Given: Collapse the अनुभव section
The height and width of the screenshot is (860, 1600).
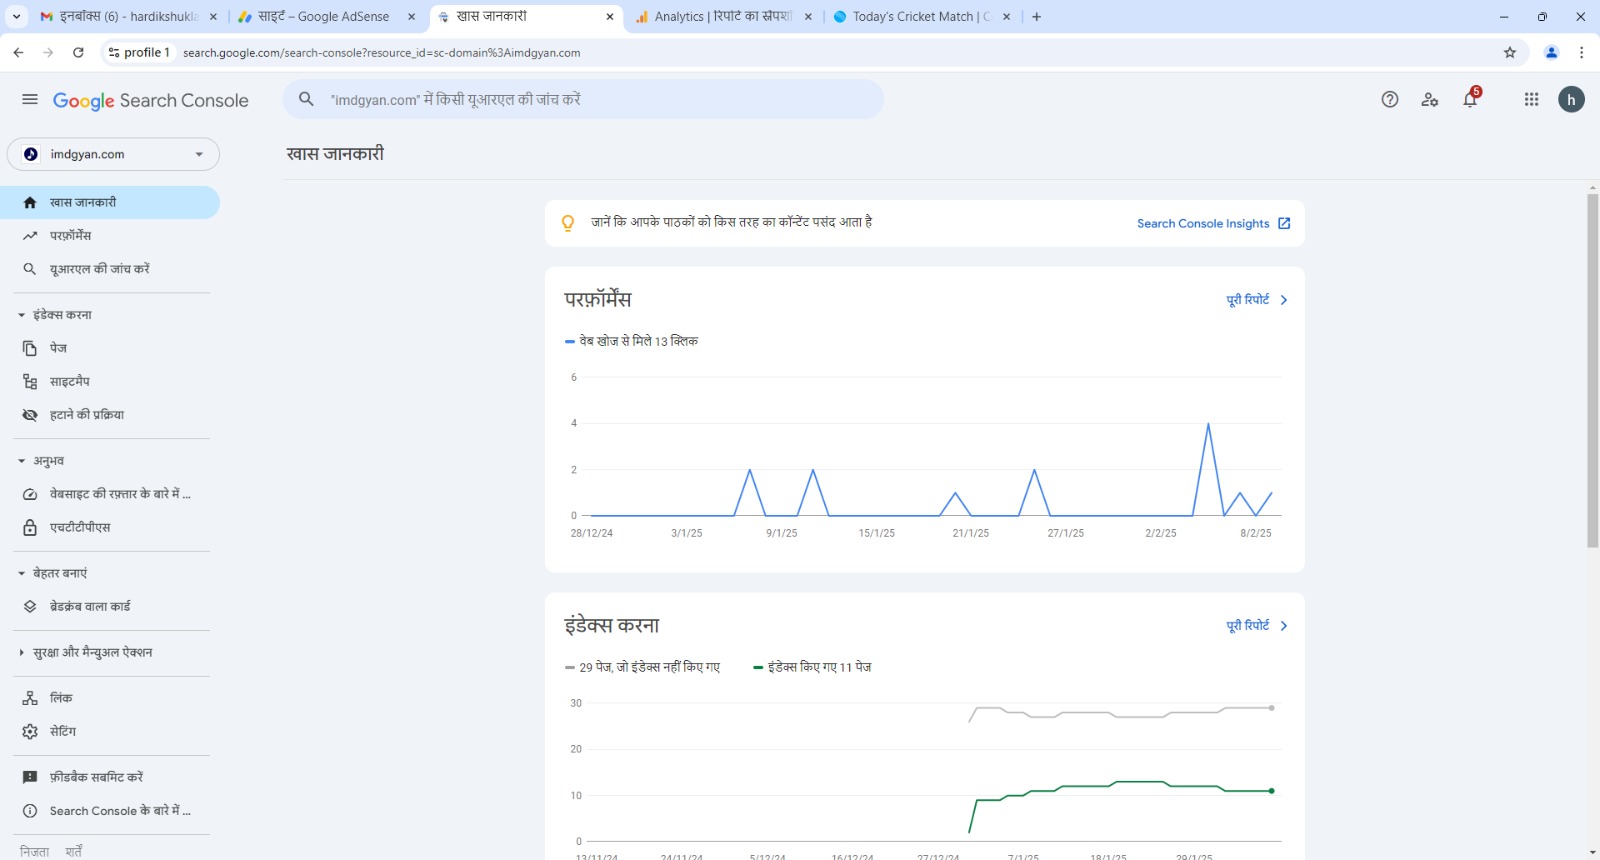Looking at the screenshot, I should pyautogui.click(x=21, y=461).
